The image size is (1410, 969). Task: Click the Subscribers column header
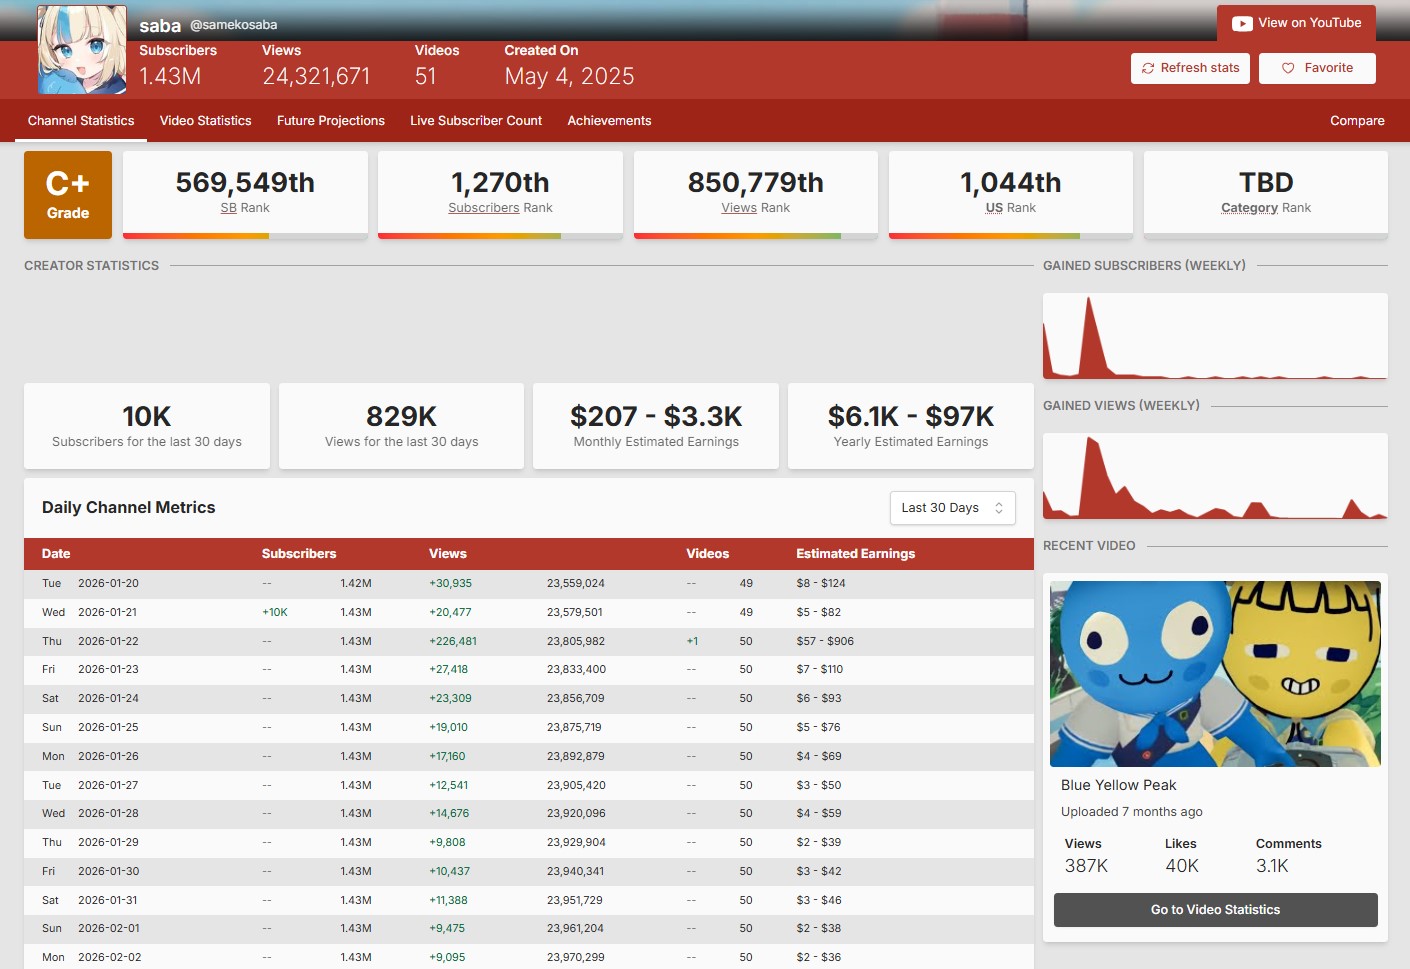pos(299,554)
